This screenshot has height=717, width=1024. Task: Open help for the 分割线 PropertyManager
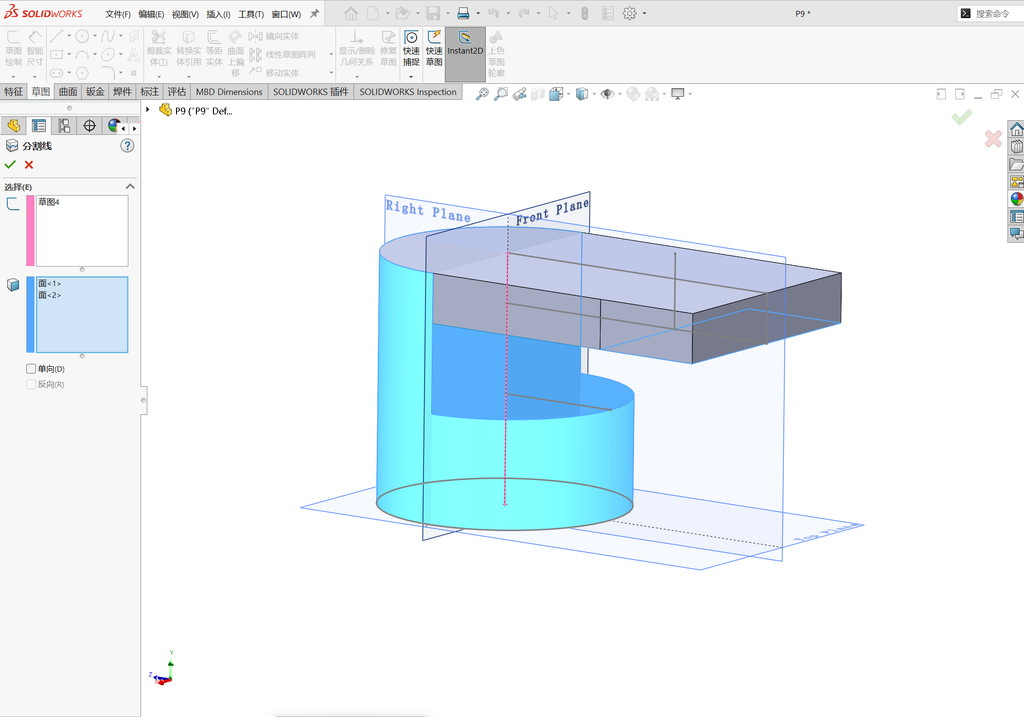[127, 146]
